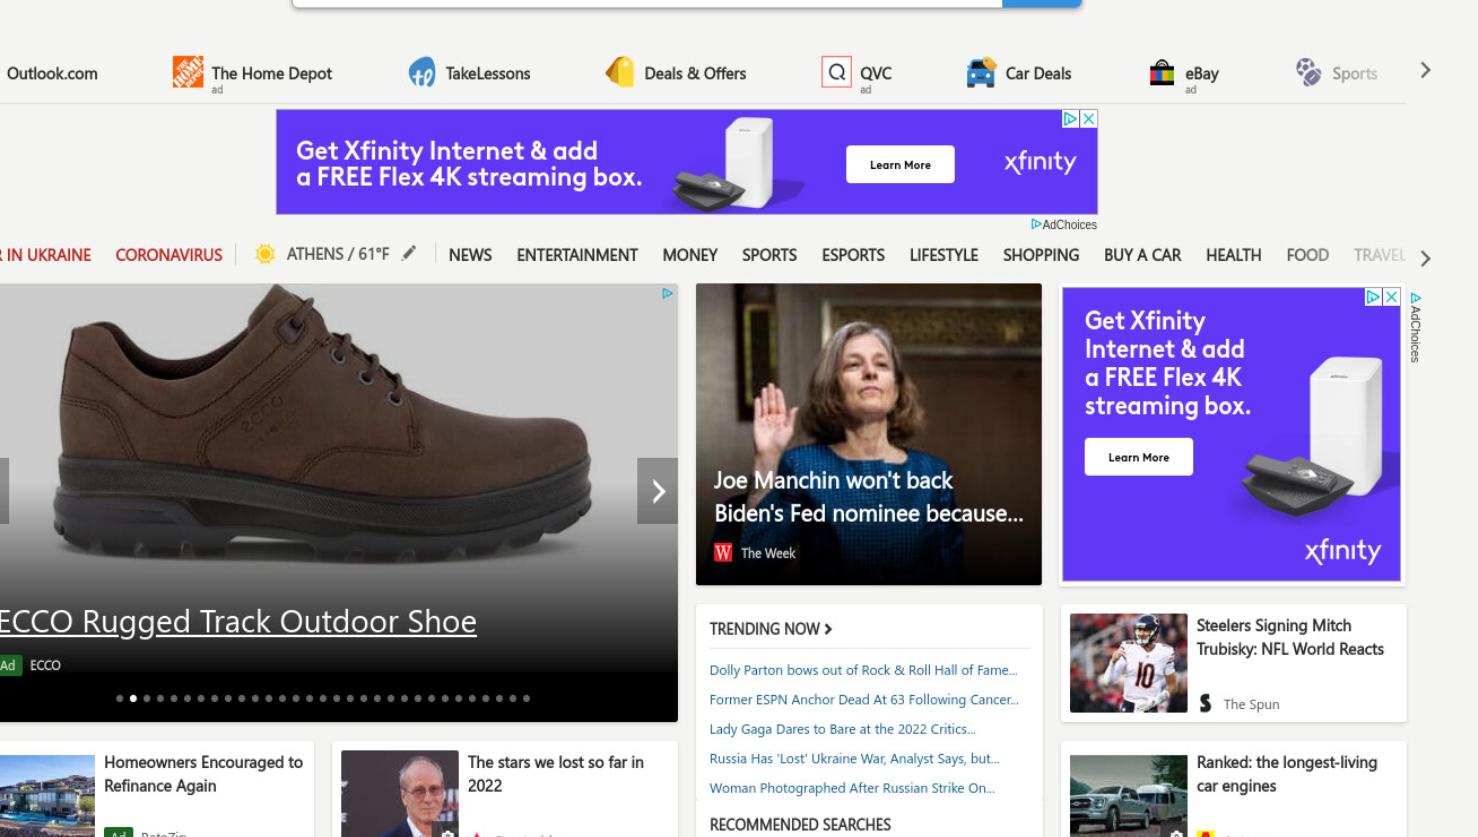Close the top Xfinity banner ad

pyautogui.click(x=1089, y=119)
